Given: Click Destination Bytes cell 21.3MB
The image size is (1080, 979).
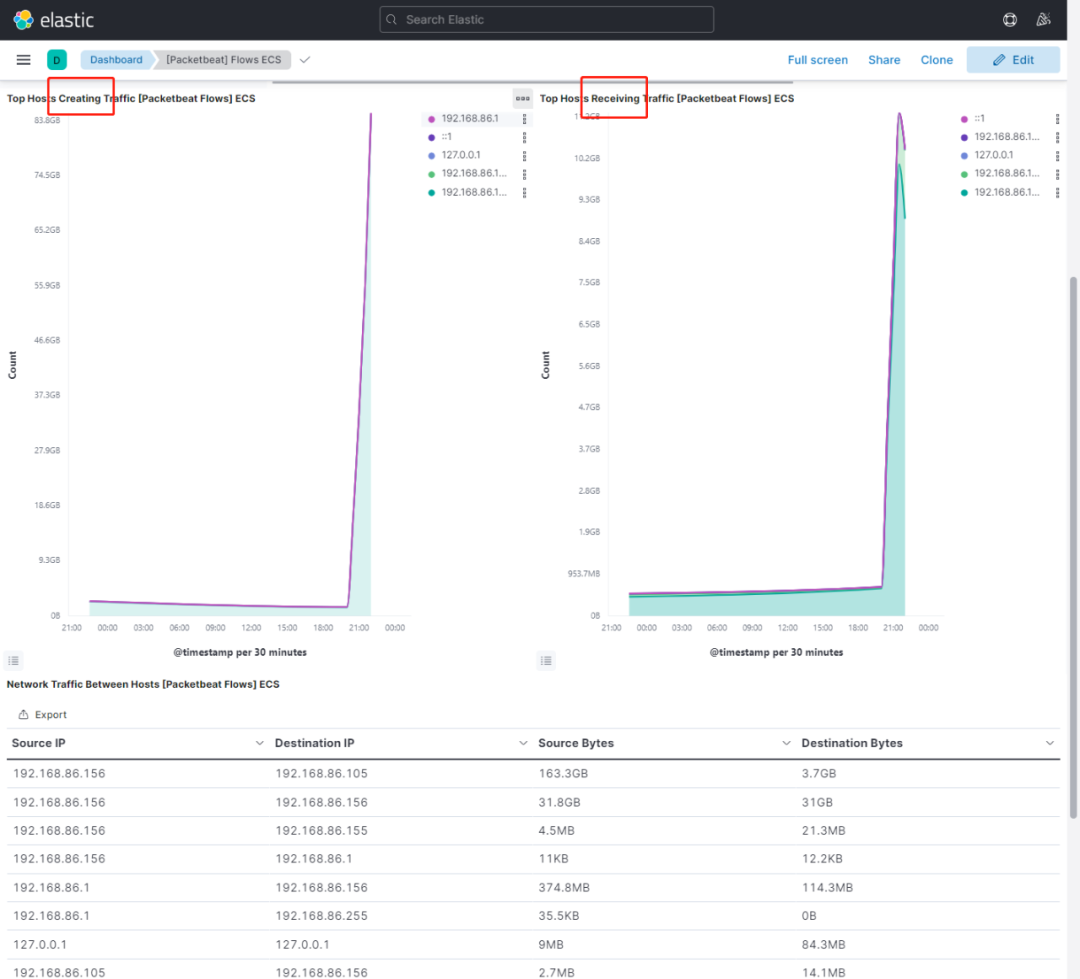Looking at the screenshot, I should (824, 831).
